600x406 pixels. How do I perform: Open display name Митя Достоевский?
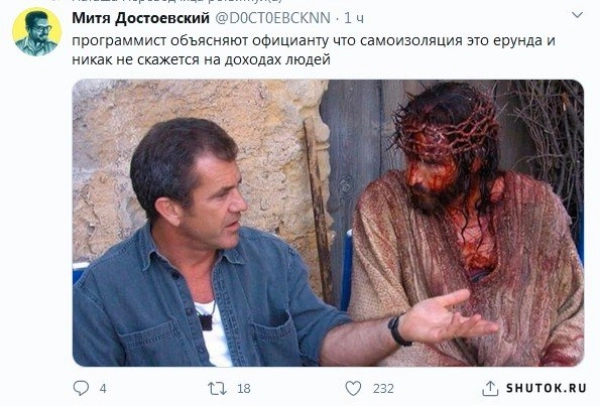(x=141, y=18)
